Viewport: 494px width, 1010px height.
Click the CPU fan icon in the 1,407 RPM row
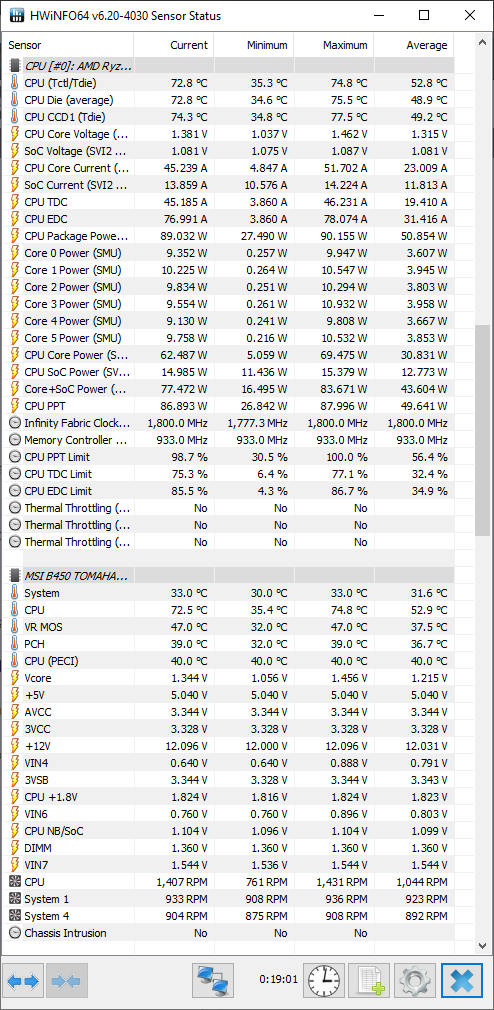point(15,882)
